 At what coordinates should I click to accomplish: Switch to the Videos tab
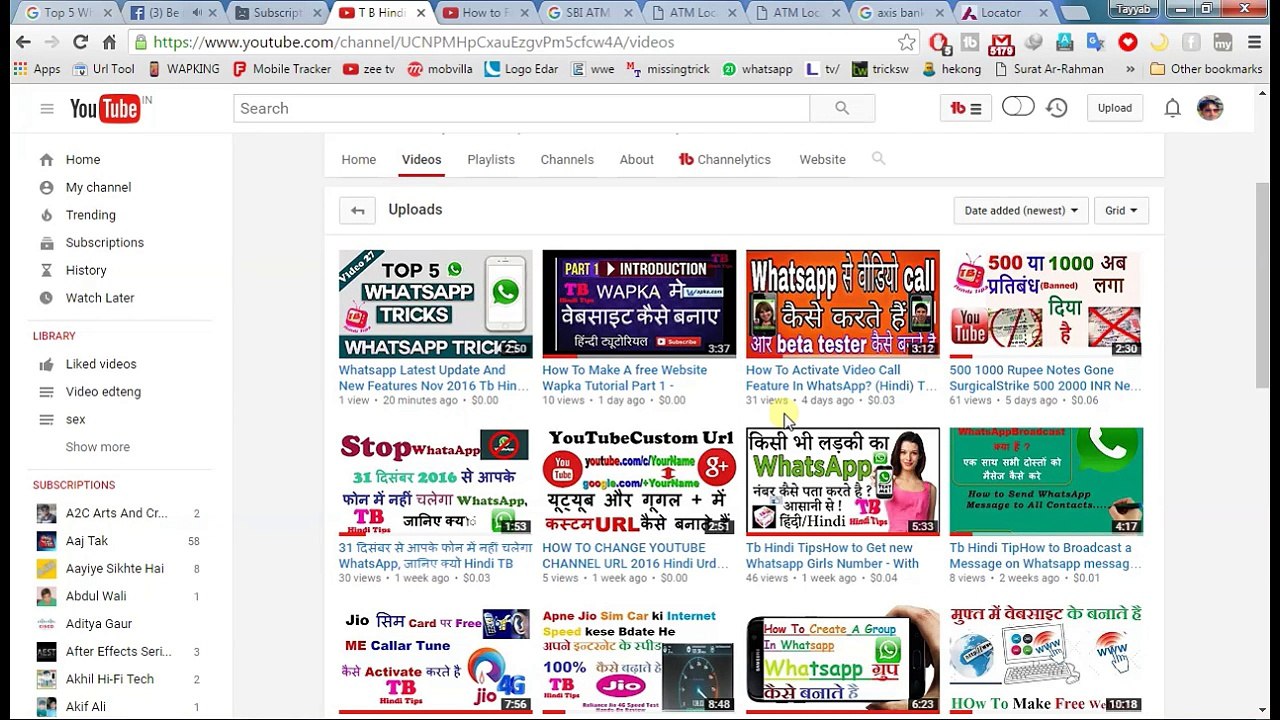point(421,160)
